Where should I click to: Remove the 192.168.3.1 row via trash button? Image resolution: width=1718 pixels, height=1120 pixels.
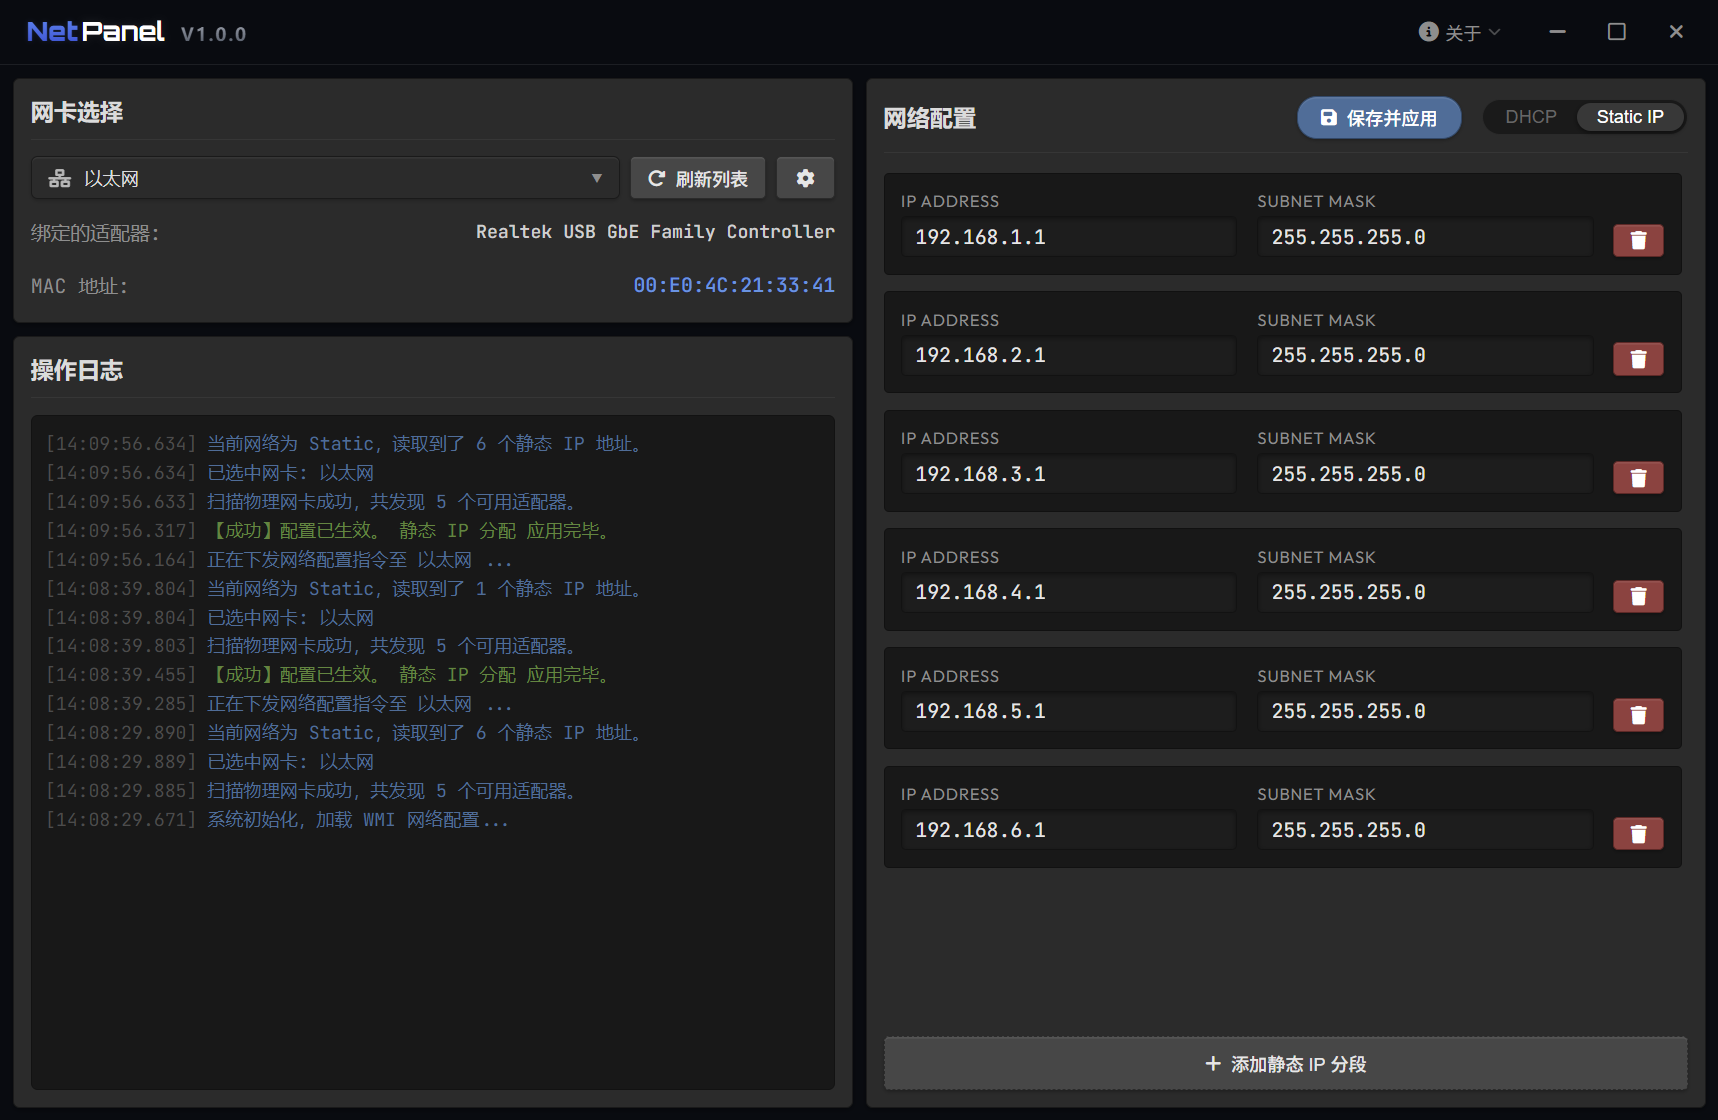(x=1638, y=478)
